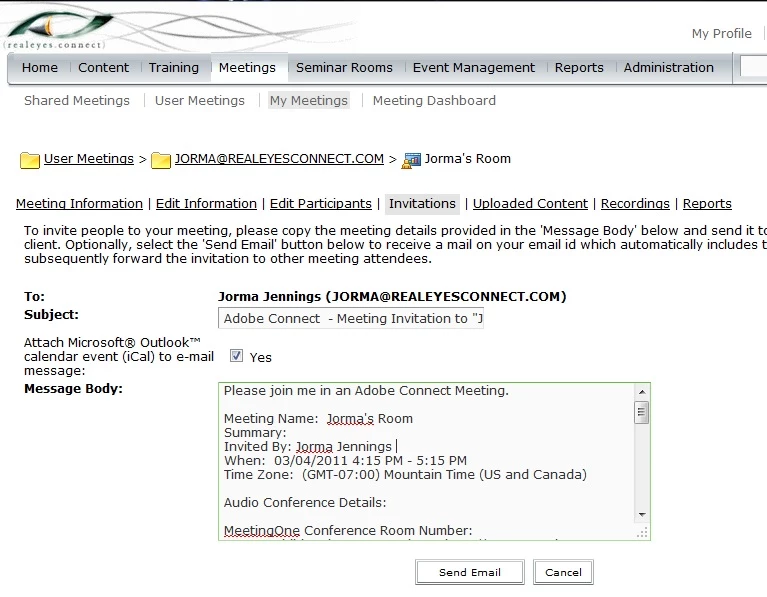This screenshot has height=597, width=767.
Task: Open the Home tab
Action: 40,68
